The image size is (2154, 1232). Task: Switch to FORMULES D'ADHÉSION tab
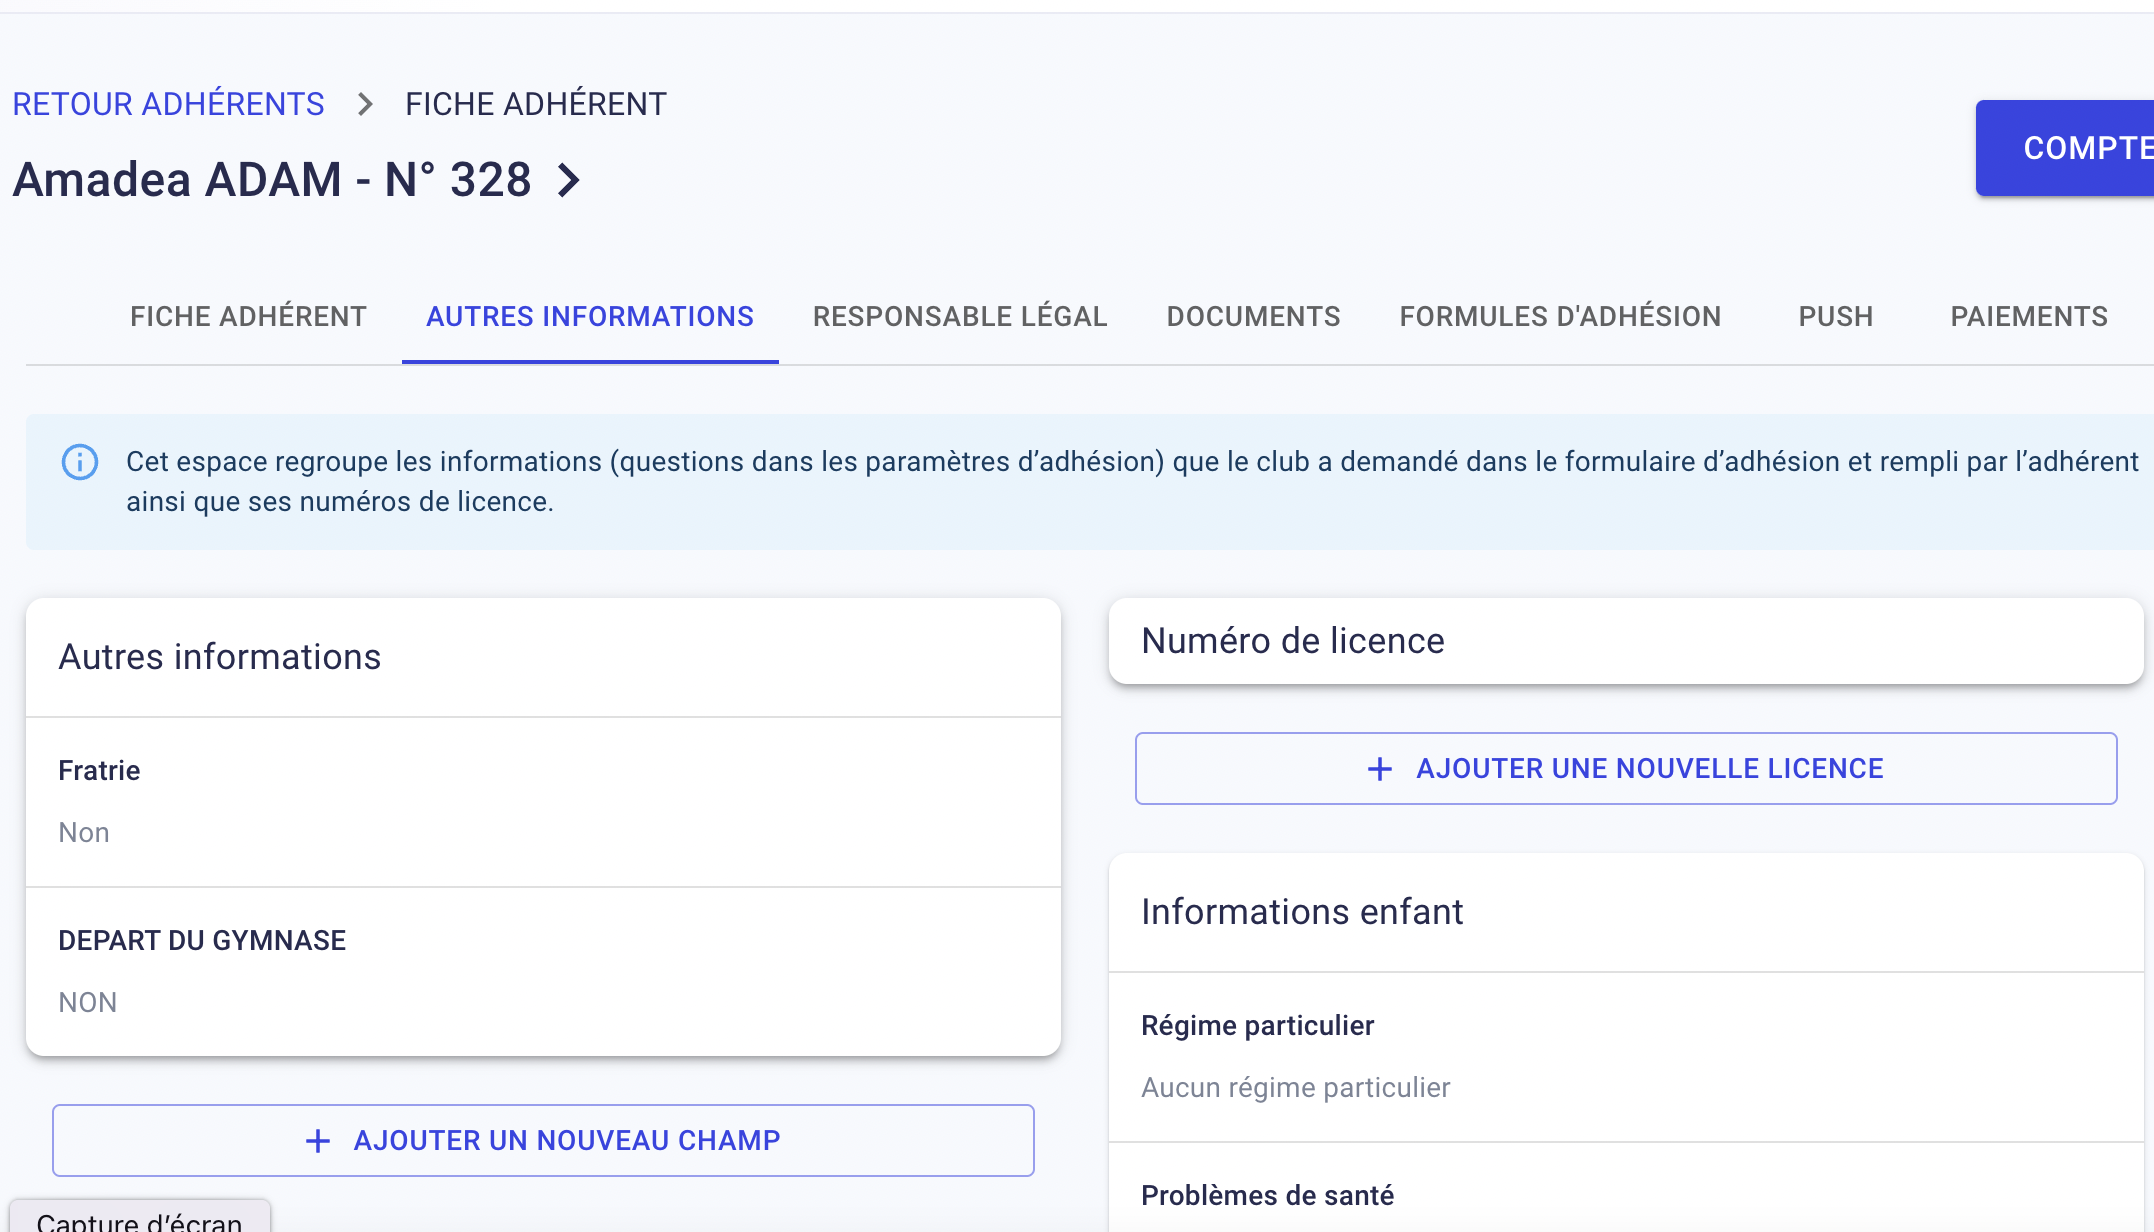[x=1560, y=317]
